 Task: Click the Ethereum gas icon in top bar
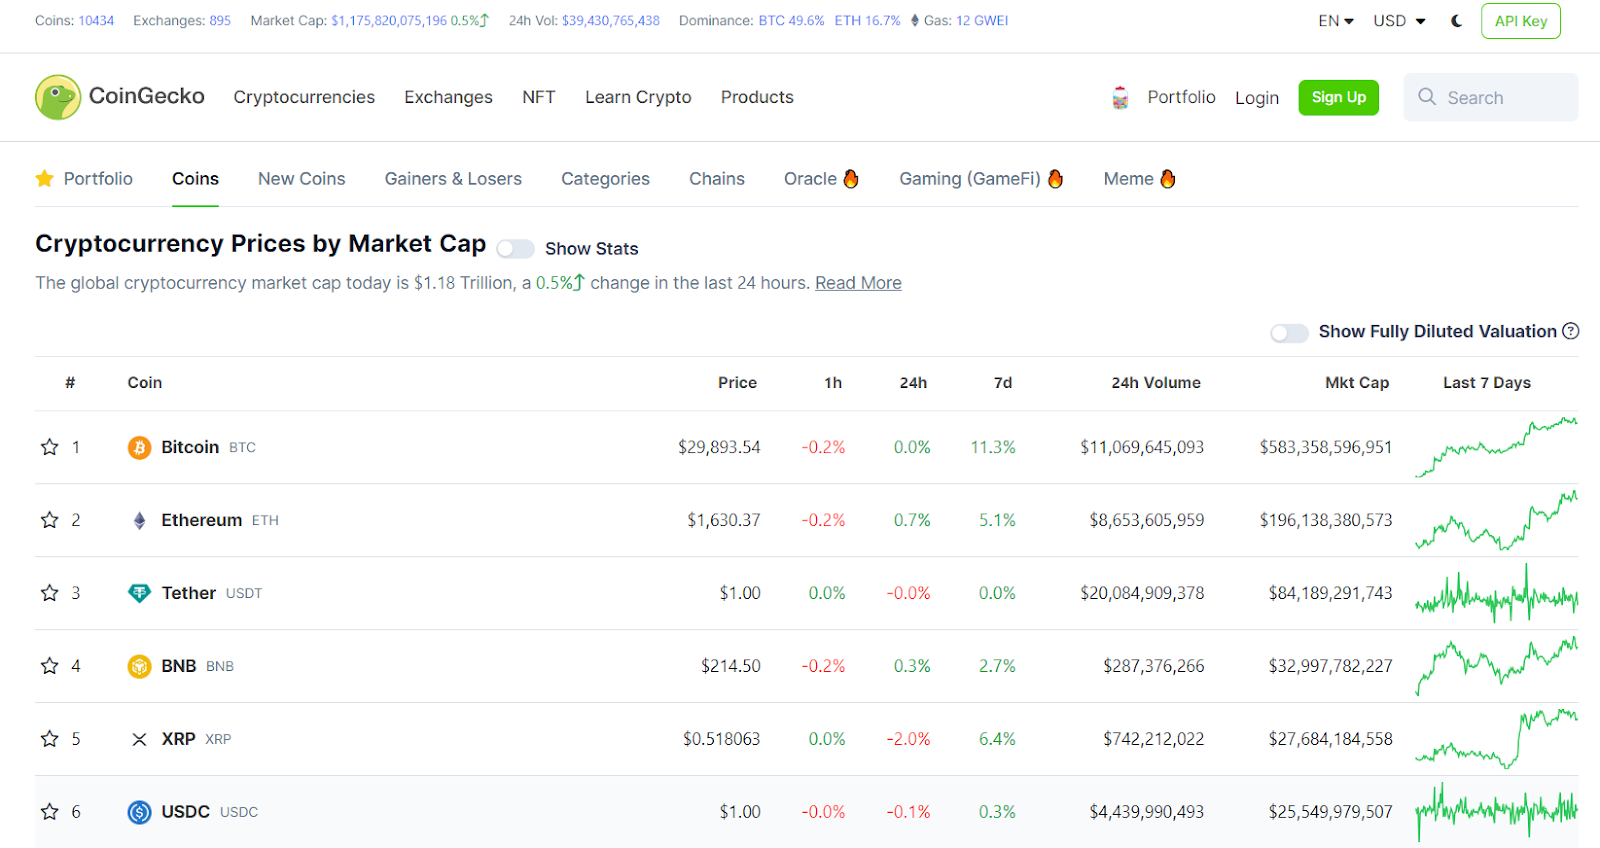point(915,20)
